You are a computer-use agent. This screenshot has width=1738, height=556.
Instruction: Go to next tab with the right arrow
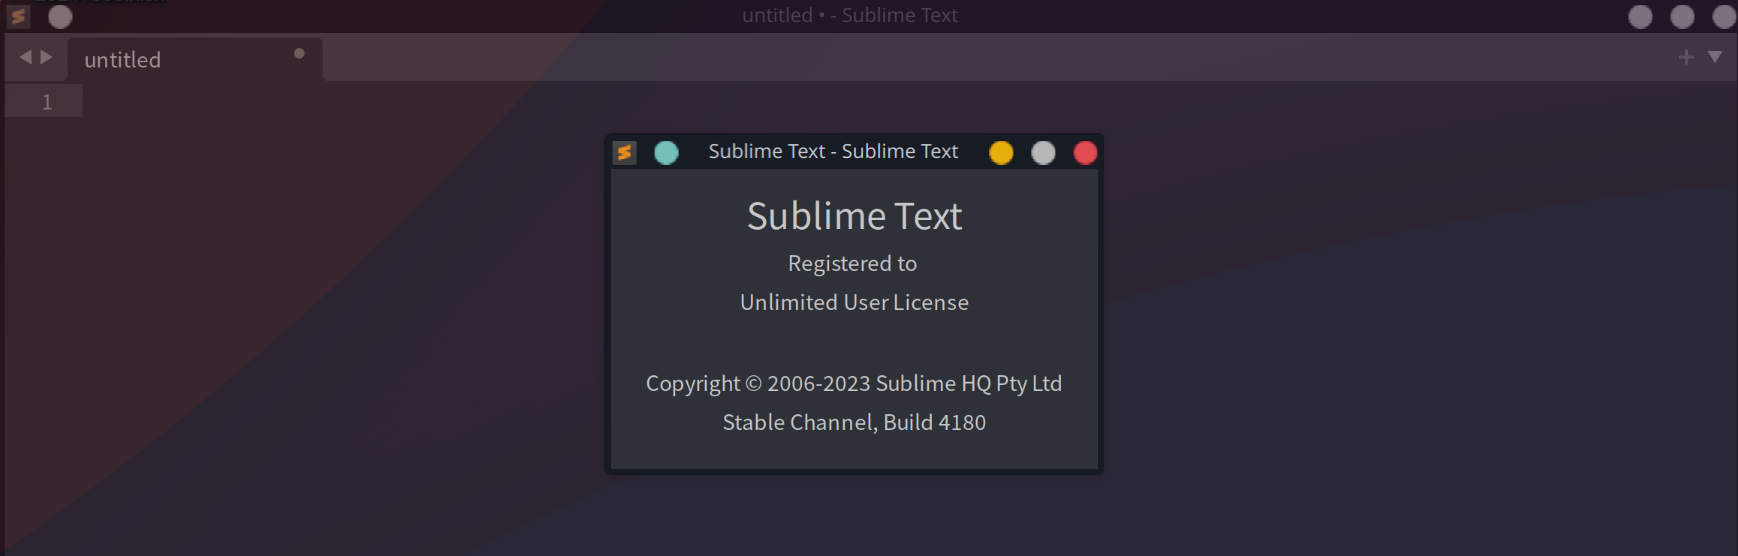pyautogui.click(x=46, y=57)
